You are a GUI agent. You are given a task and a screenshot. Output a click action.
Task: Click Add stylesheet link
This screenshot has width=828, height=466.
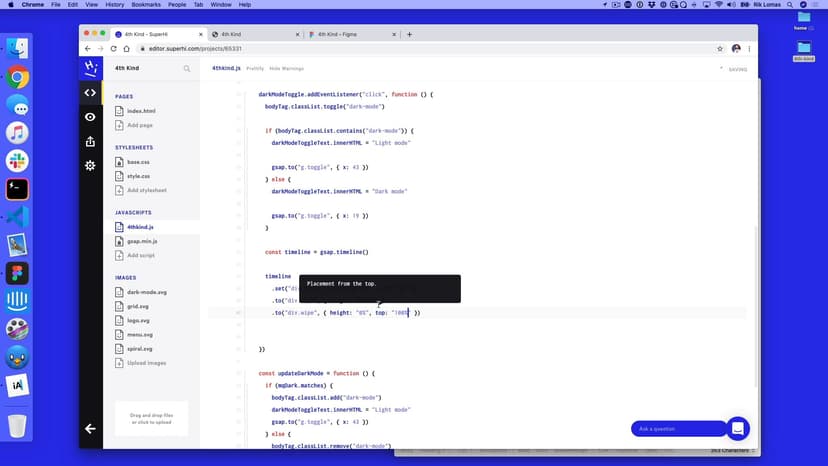coord(146,190)
